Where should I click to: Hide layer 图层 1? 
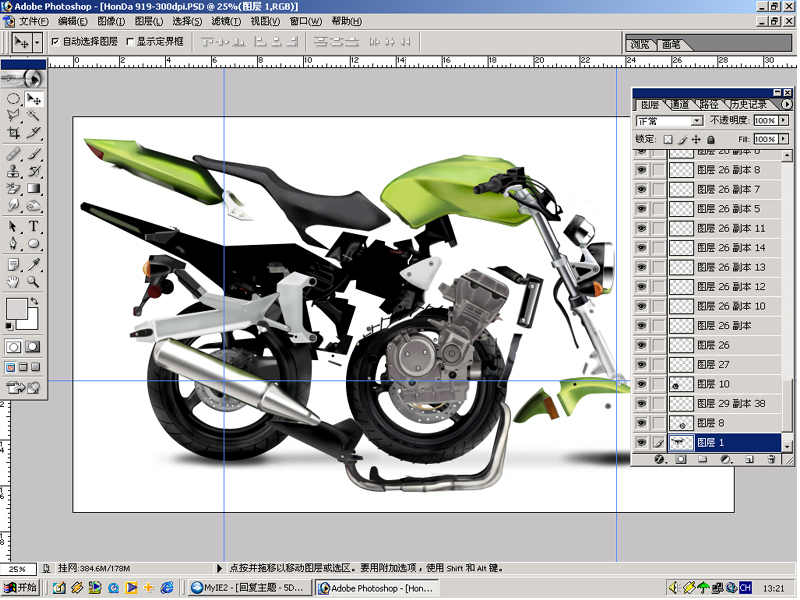641,442
